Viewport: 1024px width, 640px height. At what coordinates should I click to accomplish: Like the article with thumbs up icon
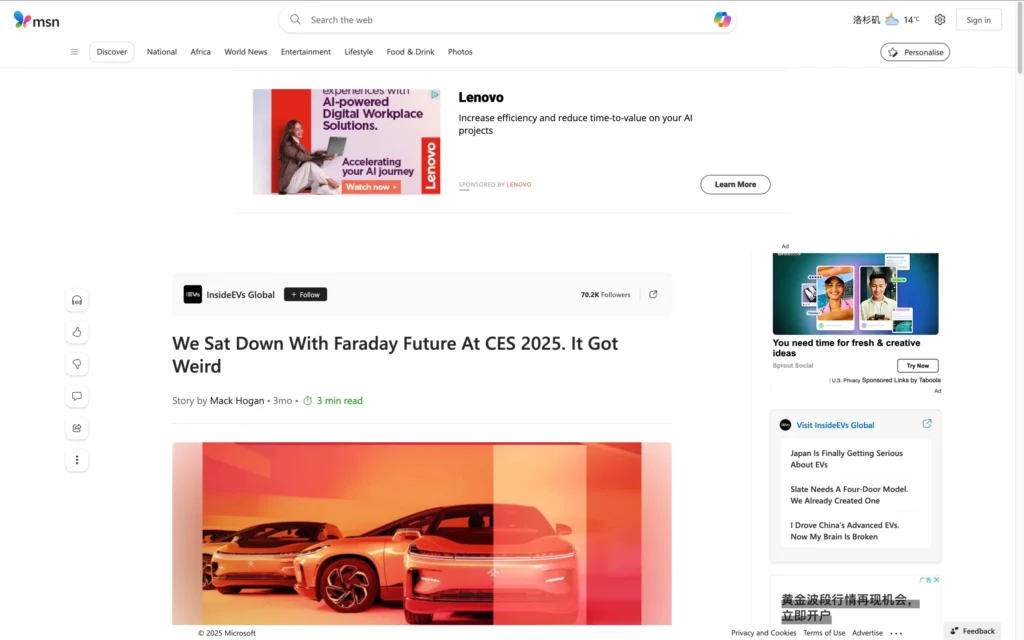(x=77, y=332)
